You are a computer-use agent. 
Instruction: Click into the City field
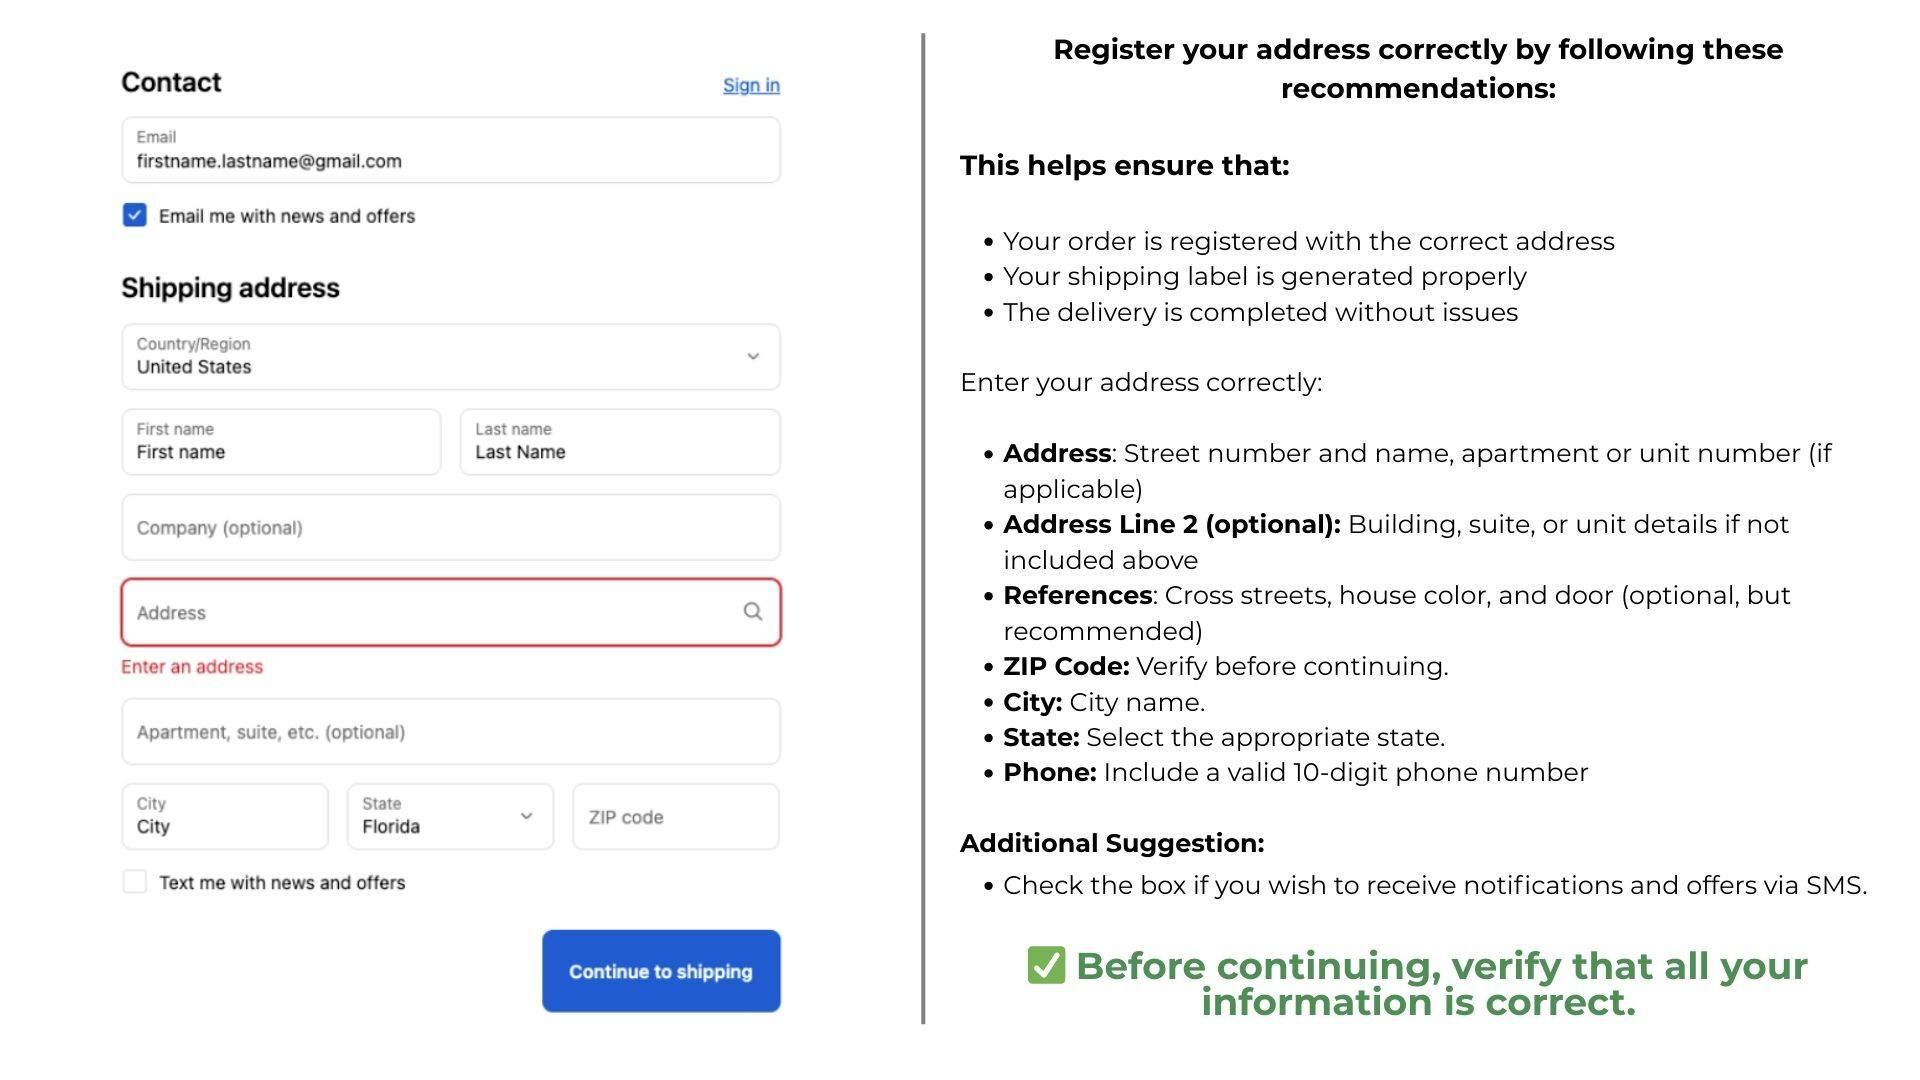225,817
